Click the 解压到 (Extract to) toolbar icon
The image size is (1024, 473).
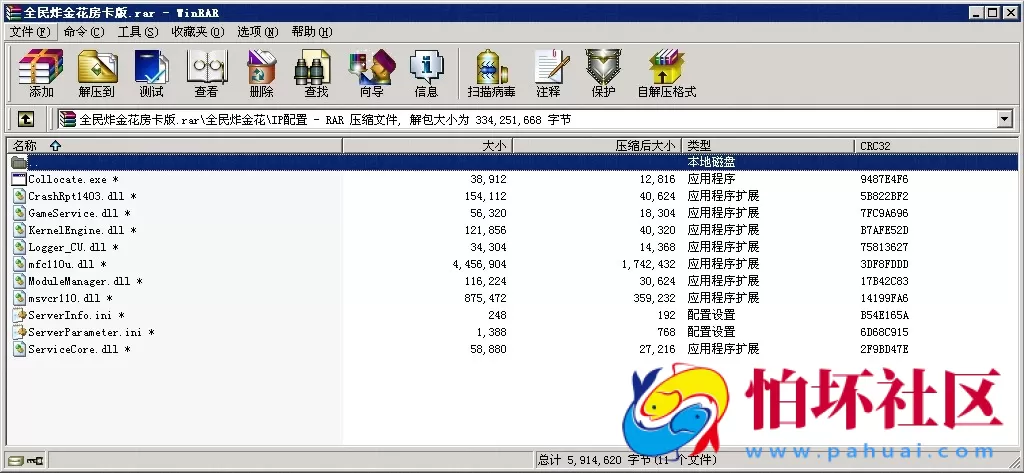97,66
